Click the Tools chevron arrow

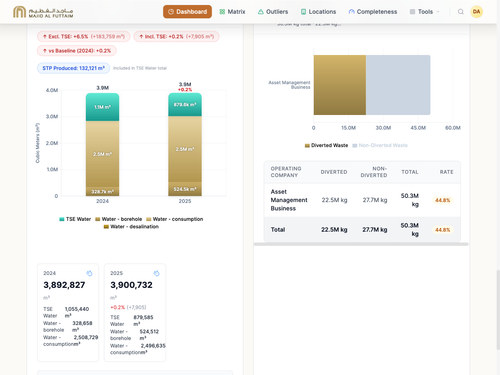click(x=438, y=12)
